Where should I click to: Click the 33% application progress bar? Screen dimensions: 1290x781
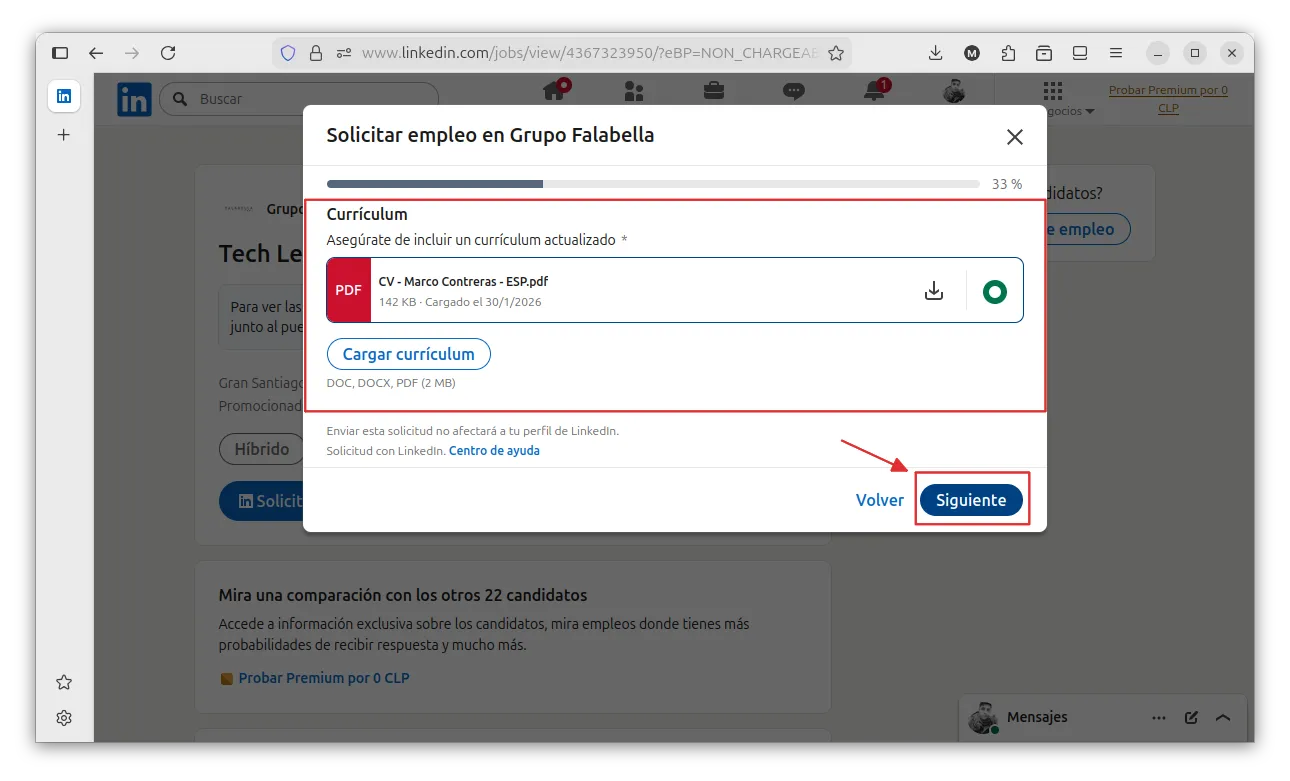650,183
